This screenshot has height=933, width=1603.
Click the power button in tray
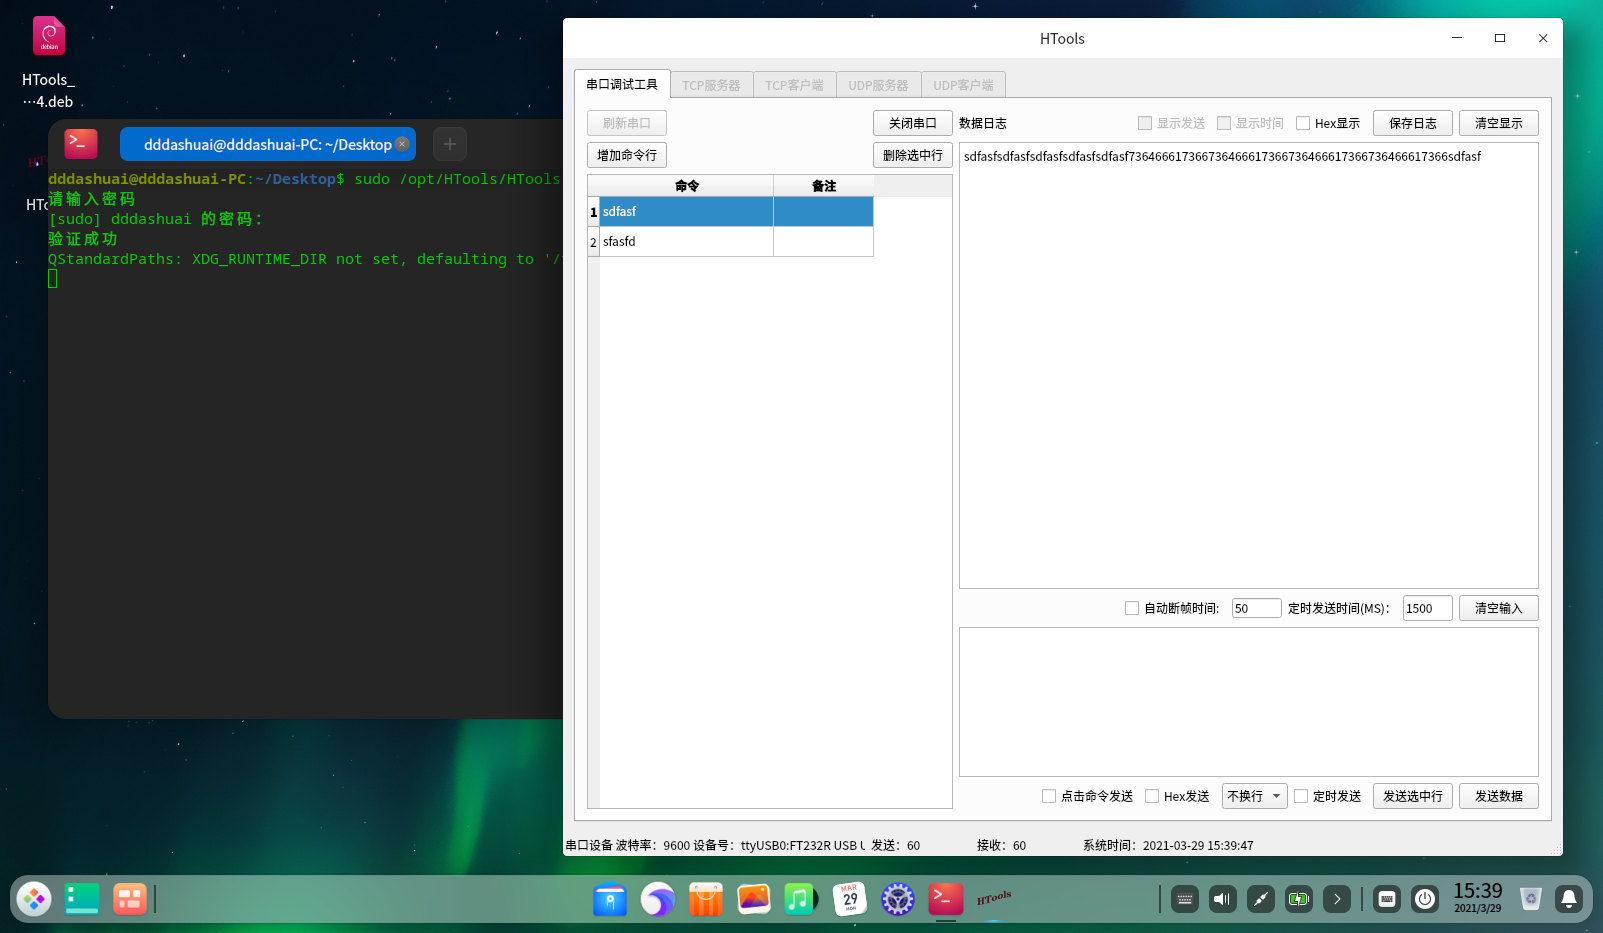click(x=1425, y=899)
